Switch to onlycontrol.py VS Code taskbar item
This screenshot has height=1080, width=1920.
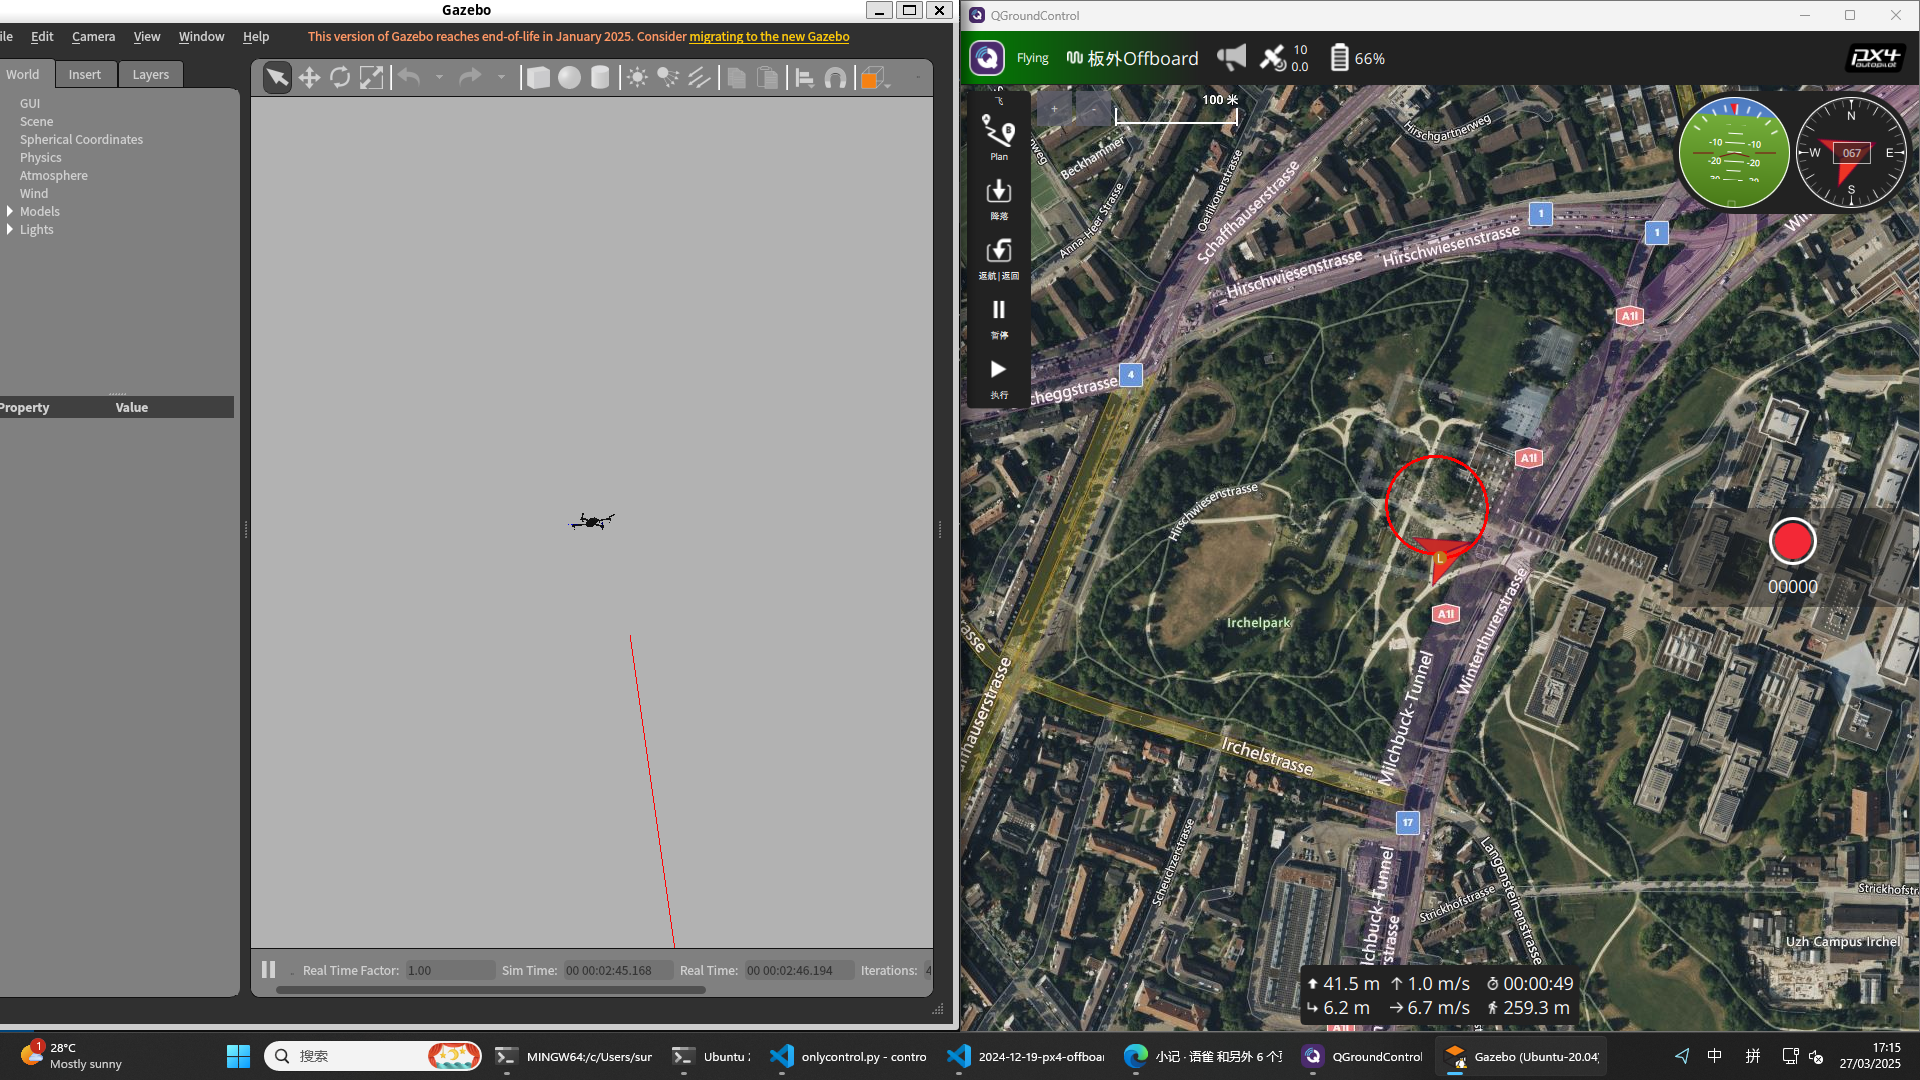tap(850, 1056)
